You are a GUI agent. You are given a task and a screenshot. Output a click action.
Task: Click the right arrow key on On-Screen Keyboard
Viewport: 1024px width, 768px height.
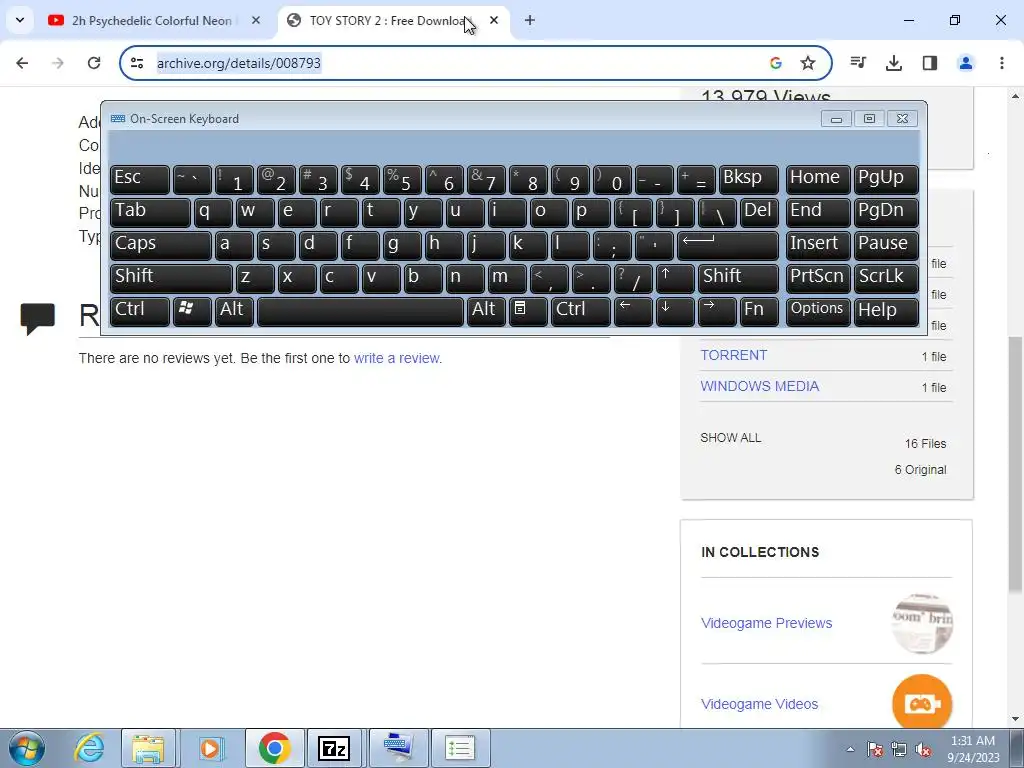coord(717,310)
